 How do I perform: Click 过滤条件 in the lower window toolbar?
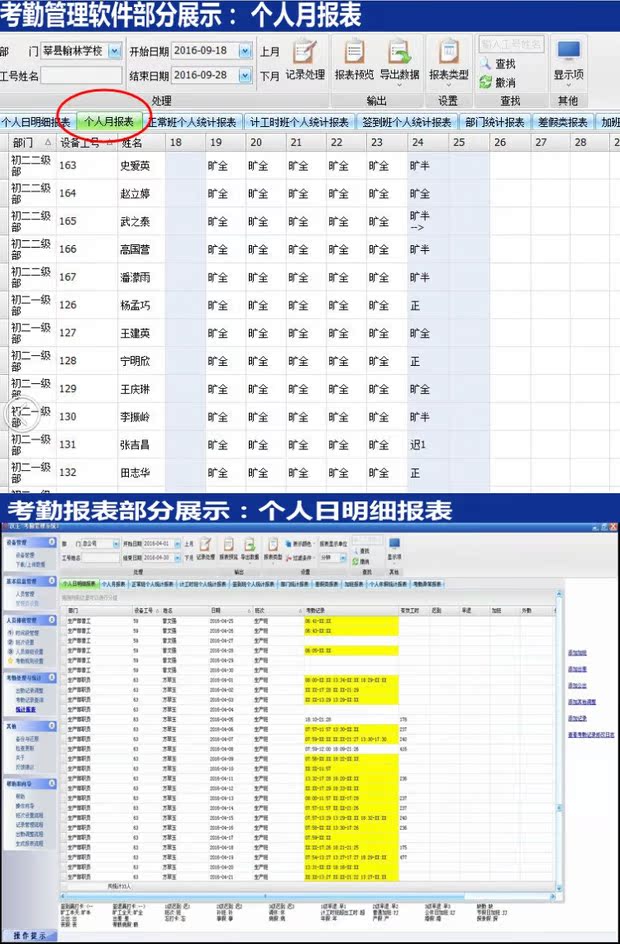[x=298, y=558]
